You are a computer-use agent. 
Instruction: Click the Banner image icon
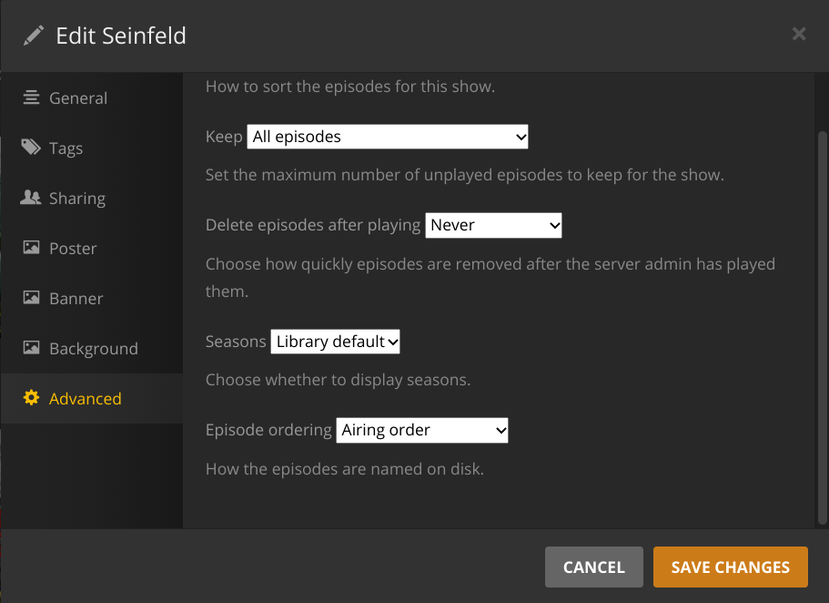coord(31,298)
